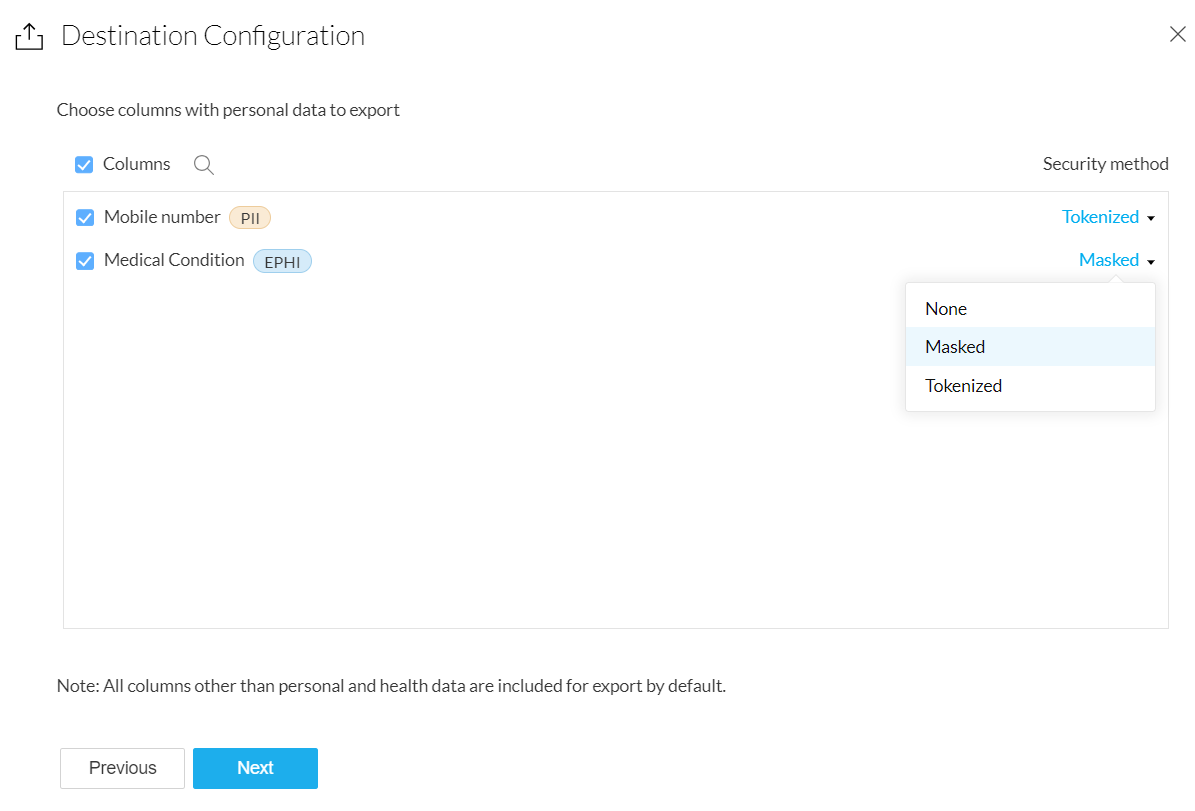Pick Tokenized from the dropdown list
Screen dimensions: 1195x811
[963, 386]
